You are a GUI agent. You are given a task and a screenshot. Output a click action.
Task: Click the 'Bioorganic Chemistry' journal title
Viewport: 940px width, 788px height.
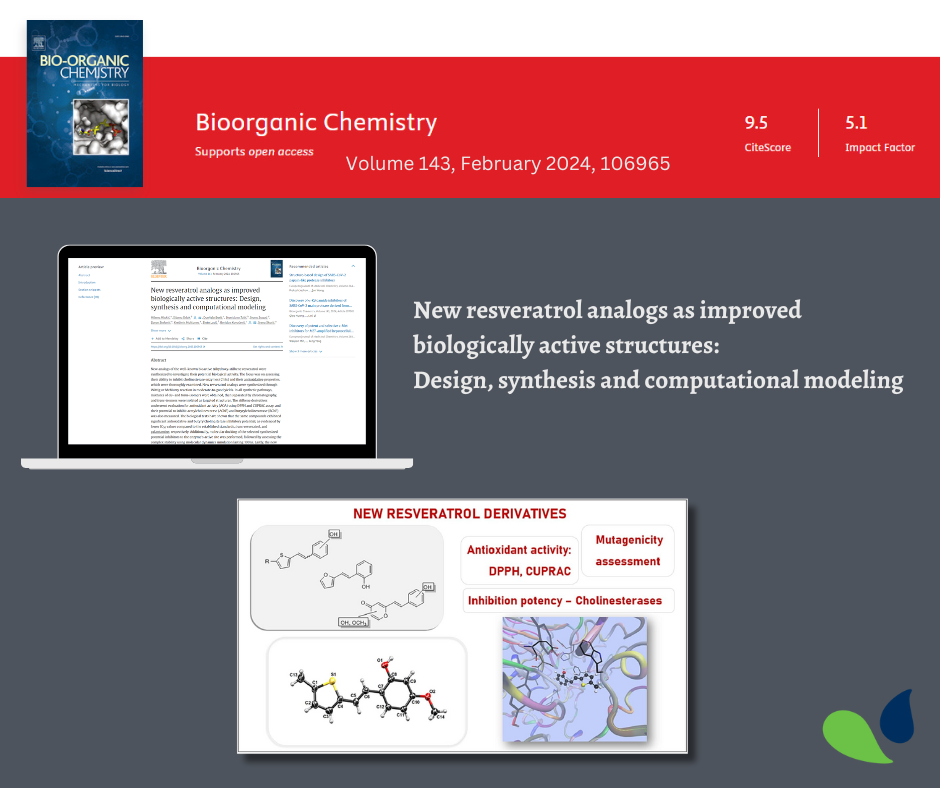point(316,122)
